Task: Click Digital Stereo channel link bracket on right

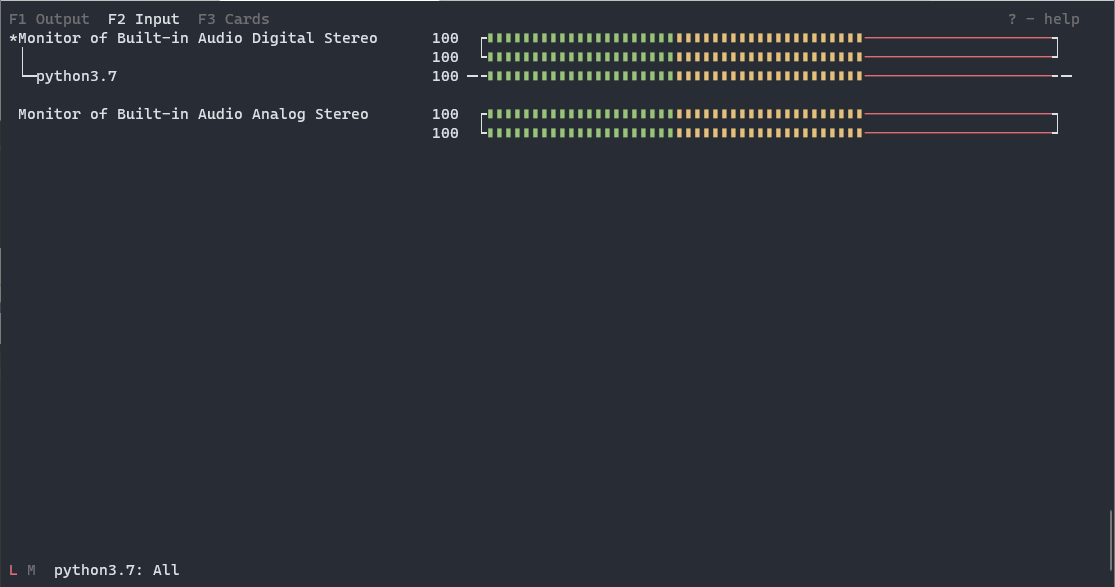Action: [x=1056, y=48]
